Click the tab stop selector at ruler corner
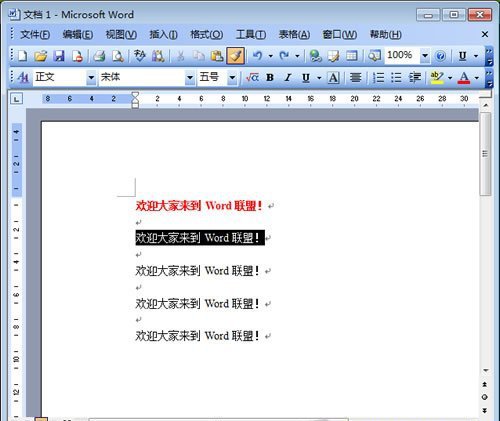The image size is (500, 421). pos(17,99)
